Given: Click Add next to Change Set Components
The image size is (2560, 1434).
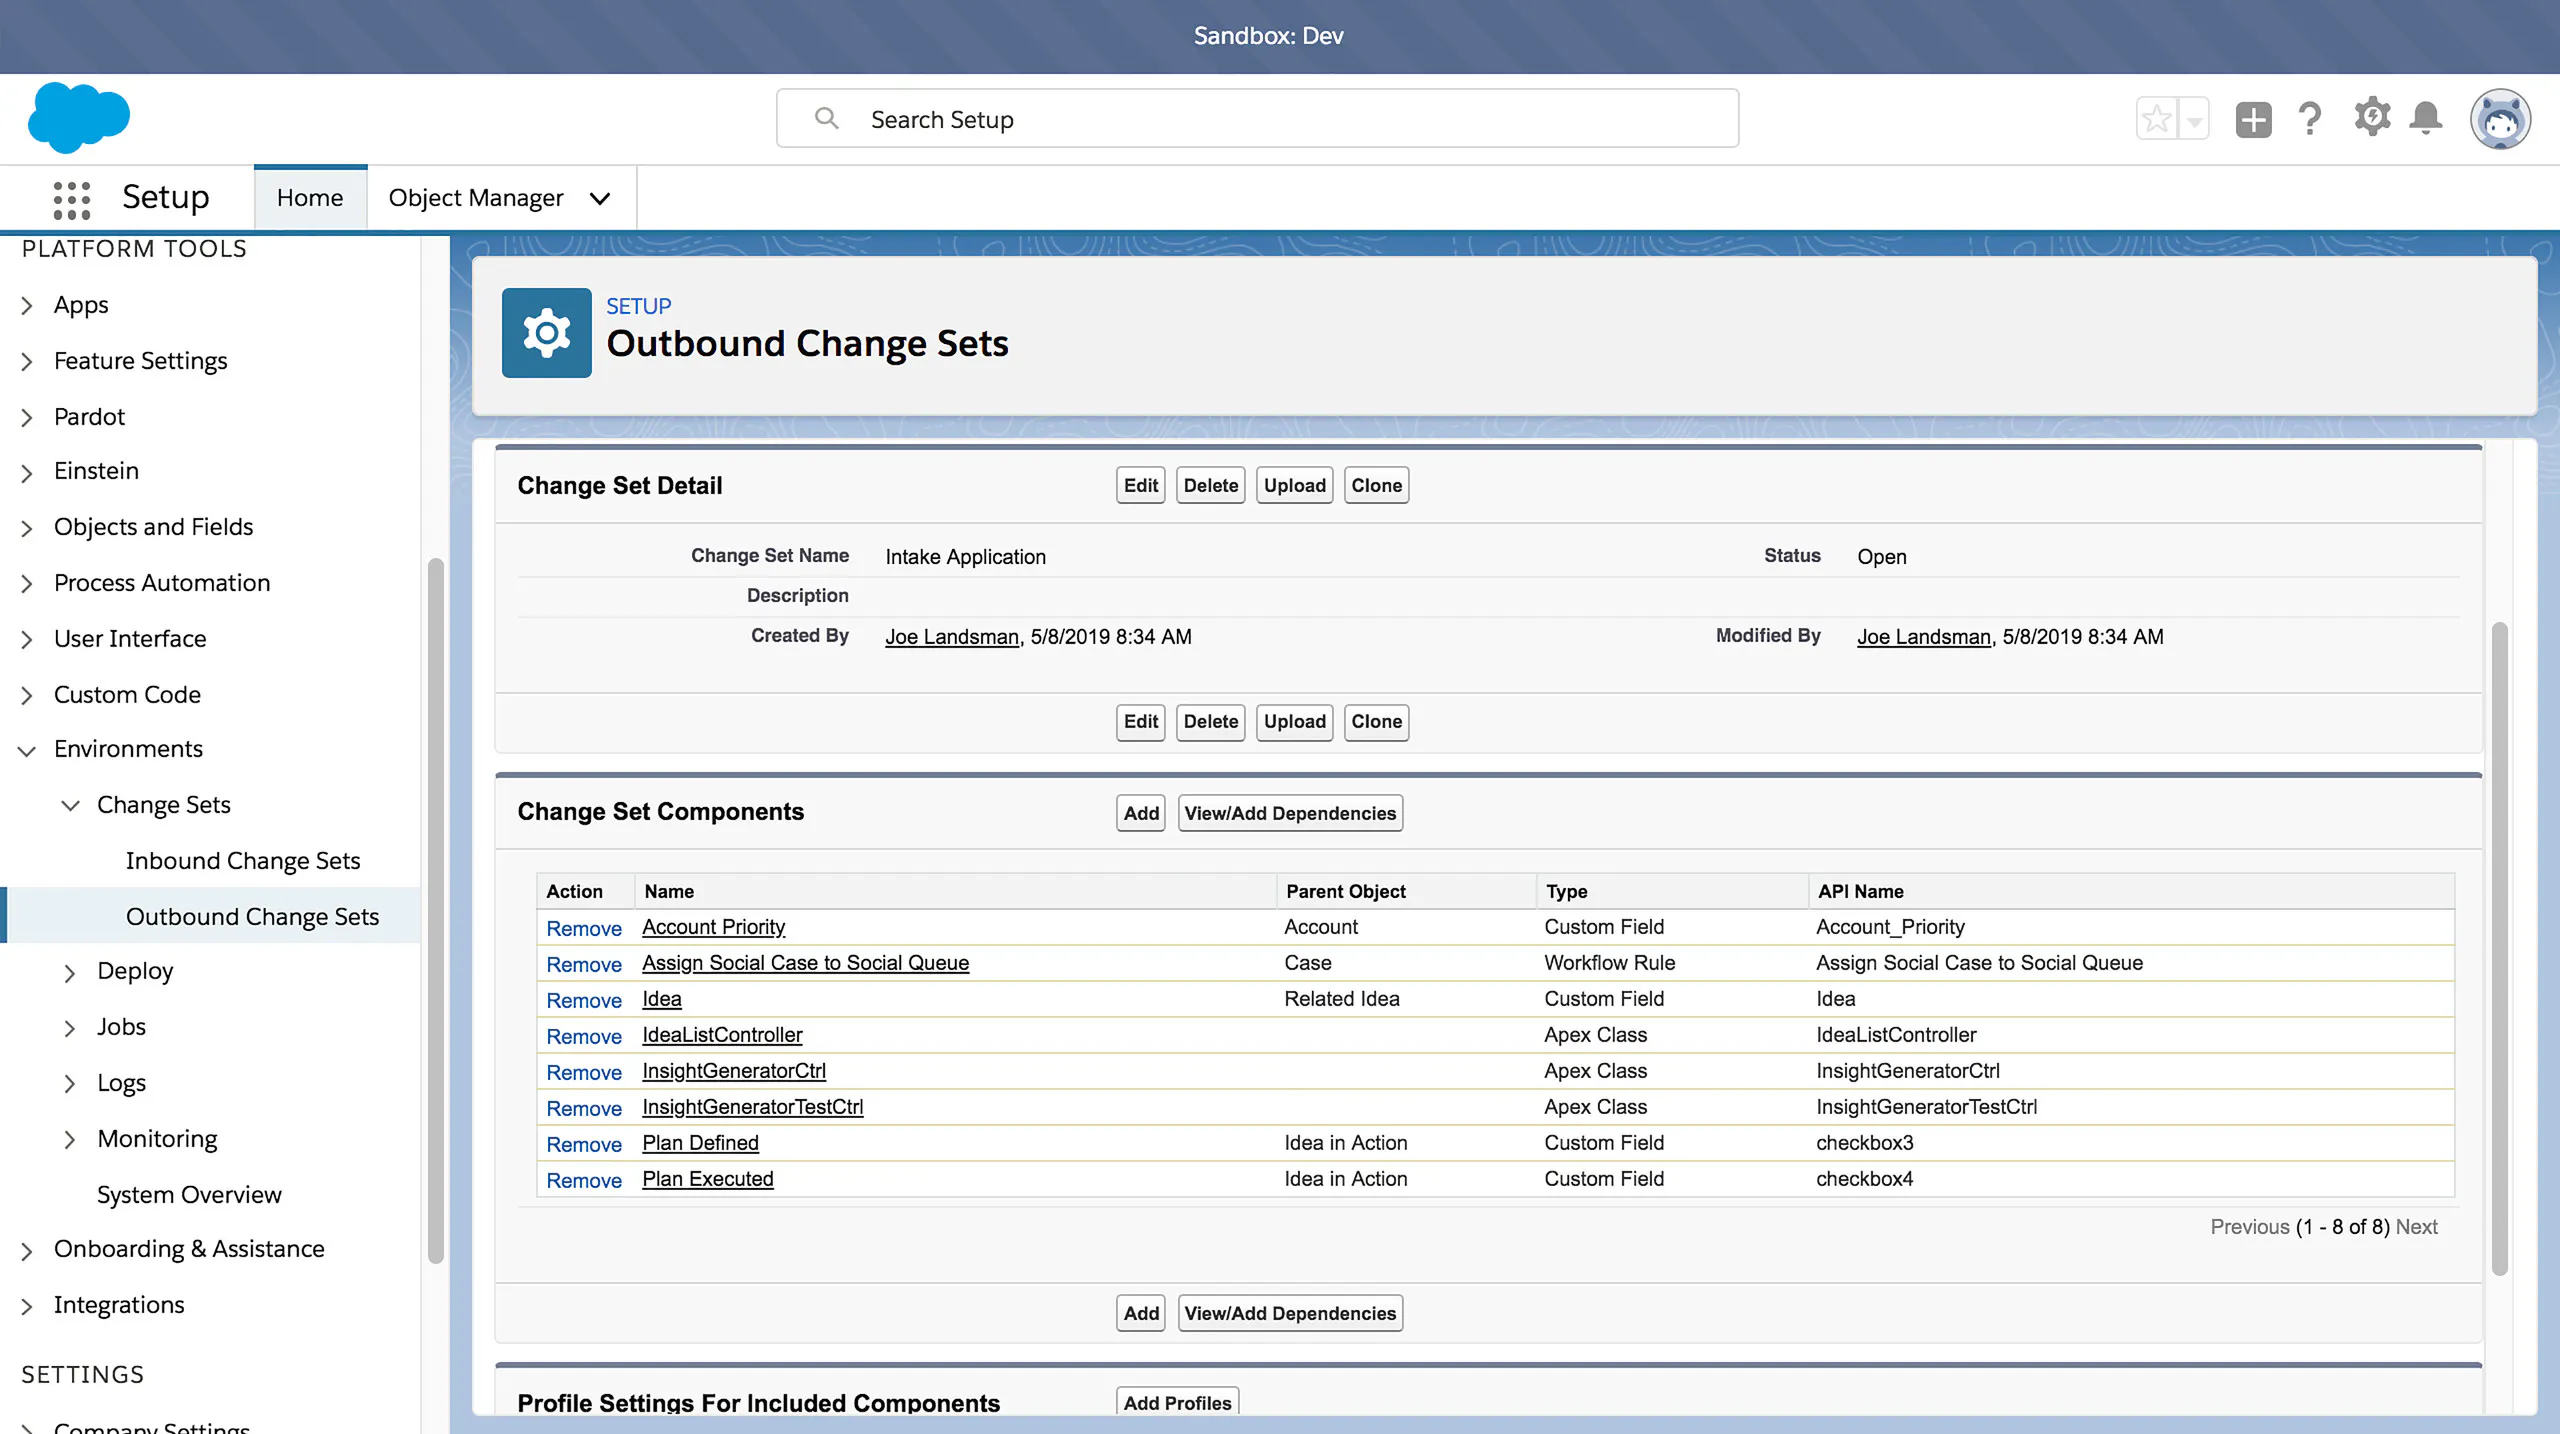Looking at the screenshot, I should point(1140,814).
